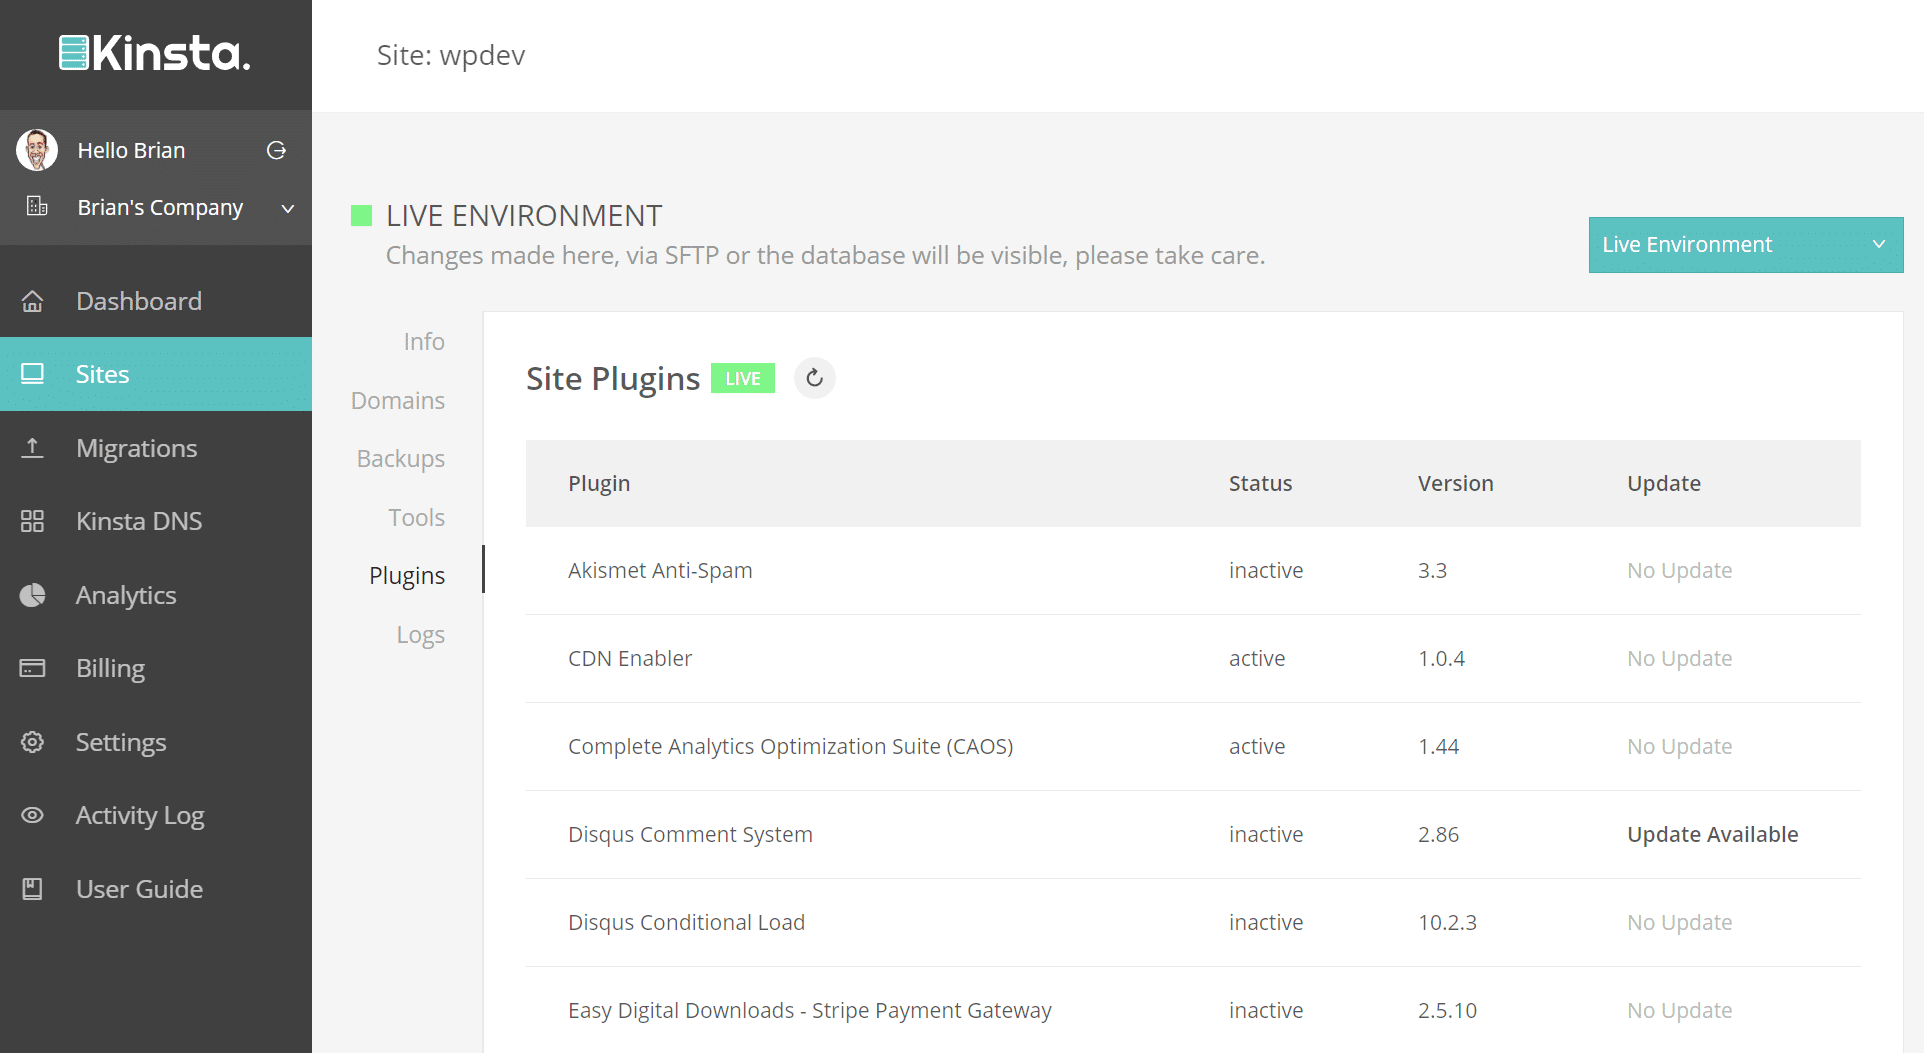The height and width of the screenshot is (1053, 1924).
Task: Open Analytics in the sidebar
Action: [156, 595]
